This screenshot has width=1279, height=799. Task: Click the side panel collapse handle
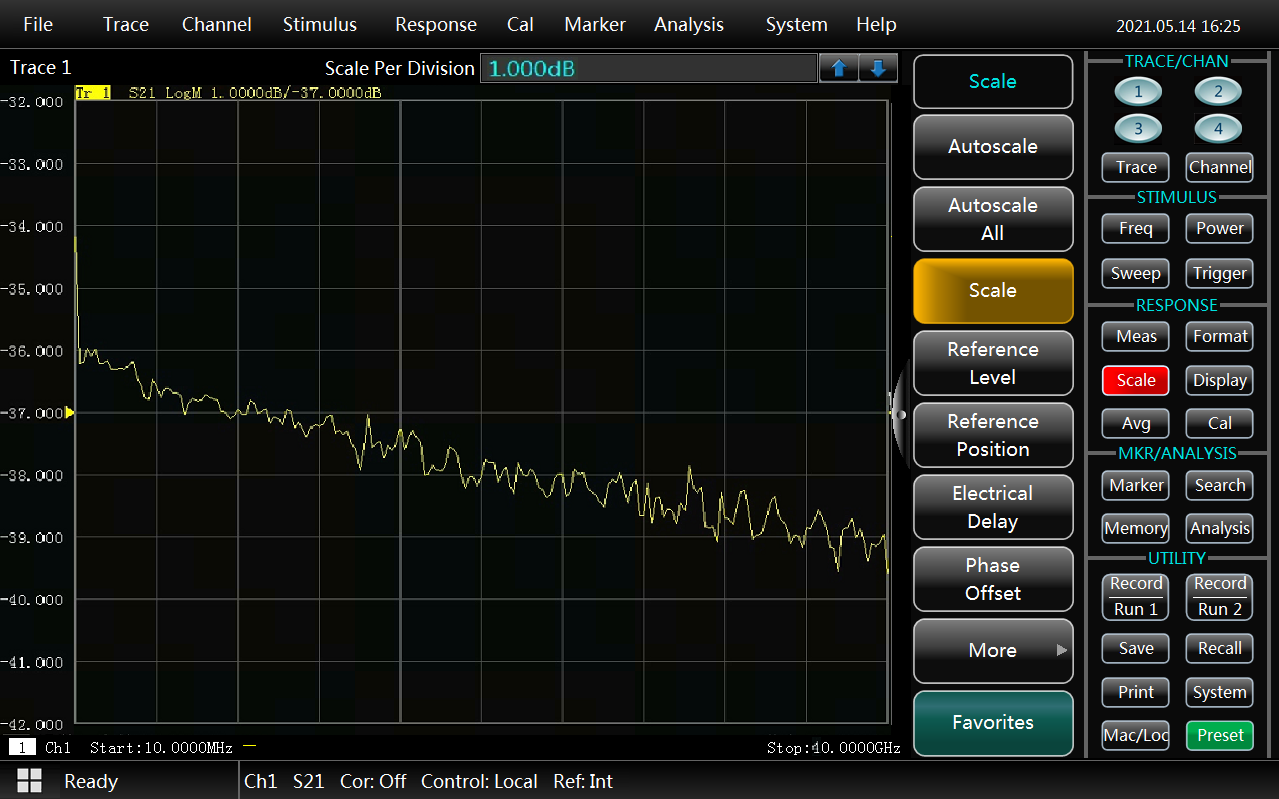(x=899, y=413)
